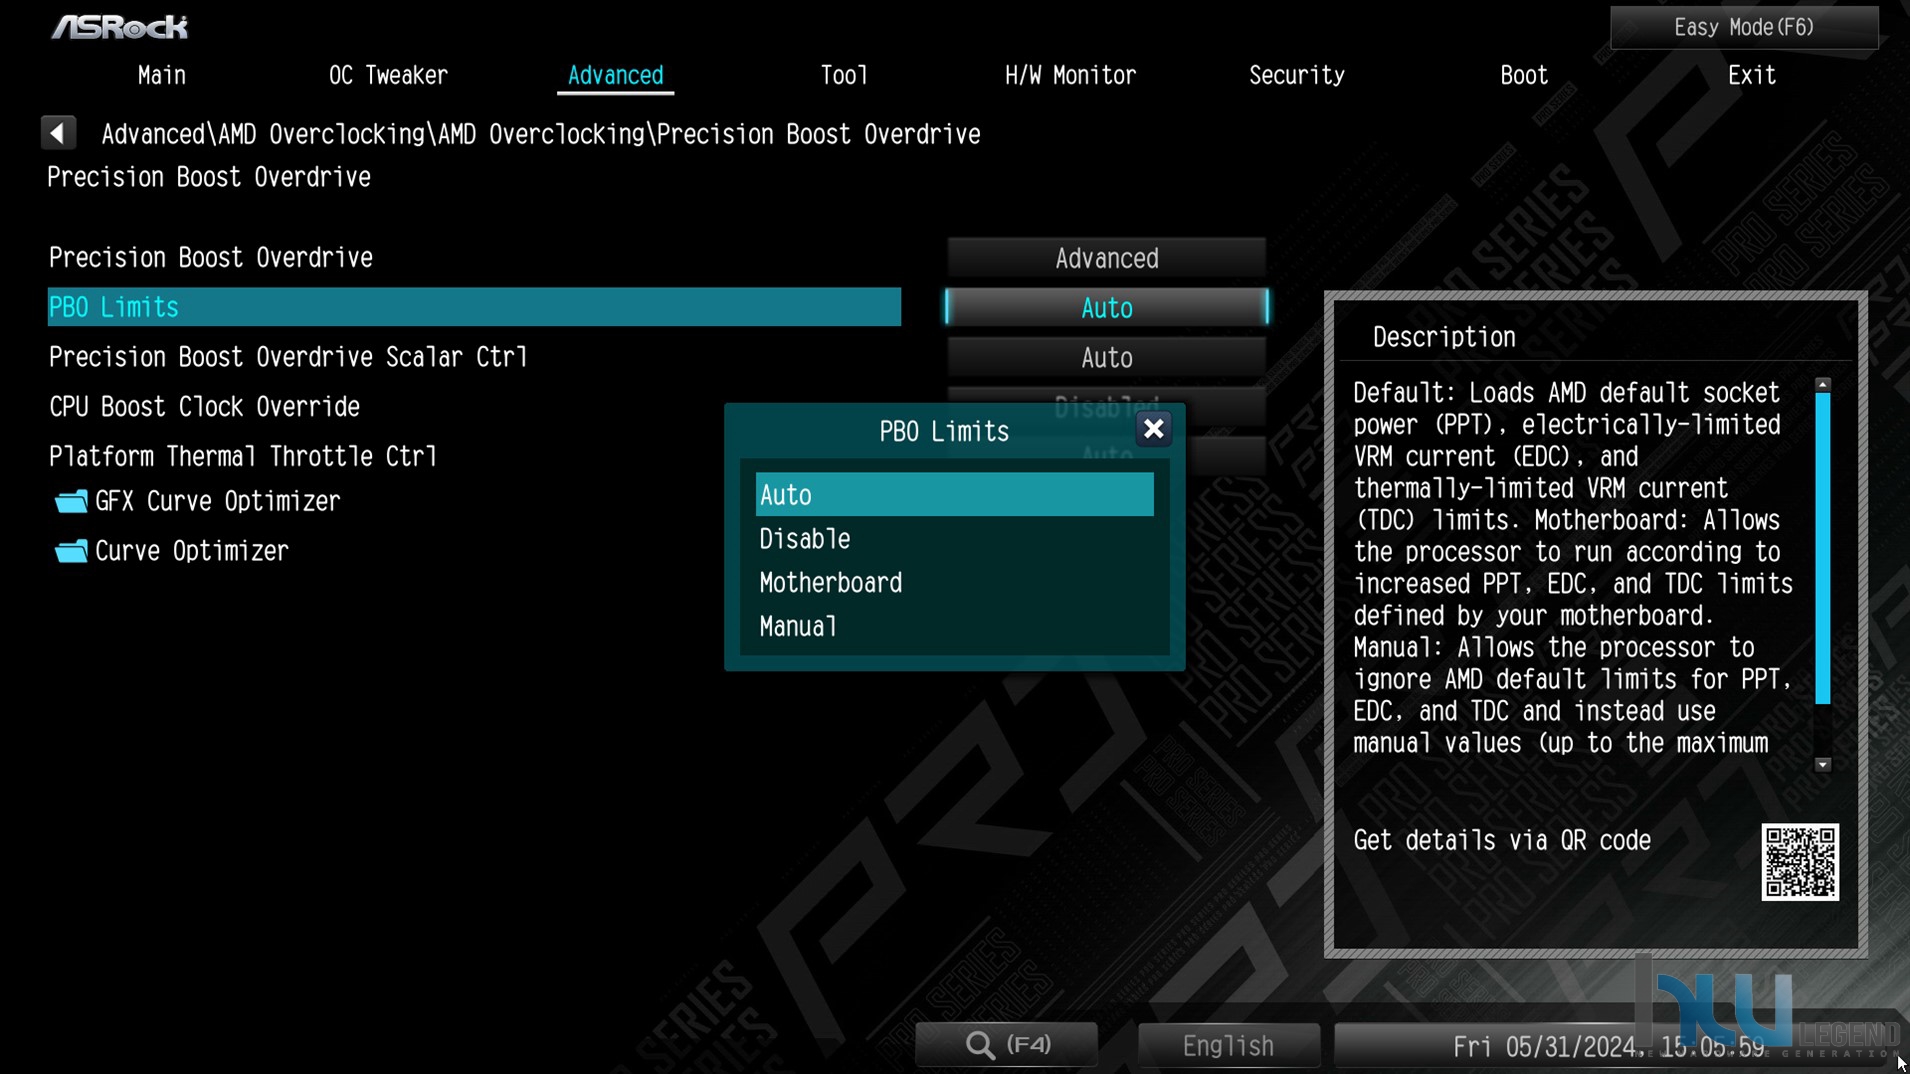Screen dimensions: 1910x1074
Task: Click the PBO Limits popup title
Action: click(x=944, y=432)
